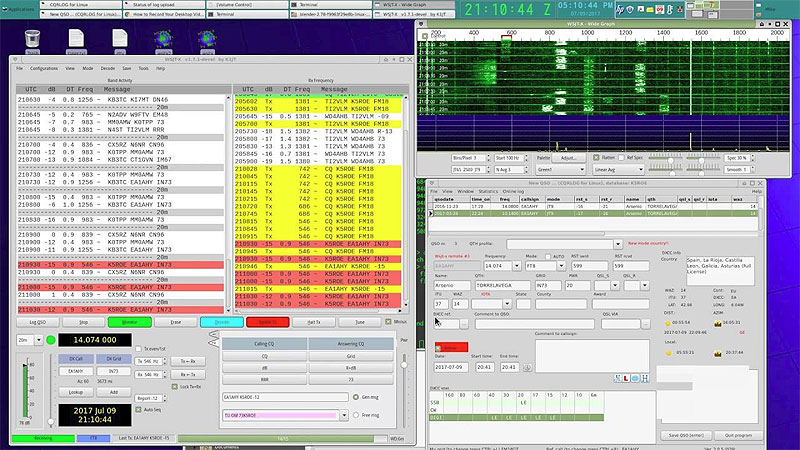Viewport: 800px width, 450px height.
Task: Open the Online log menu in CQRLOG
Action: click(x=513, y=191)
